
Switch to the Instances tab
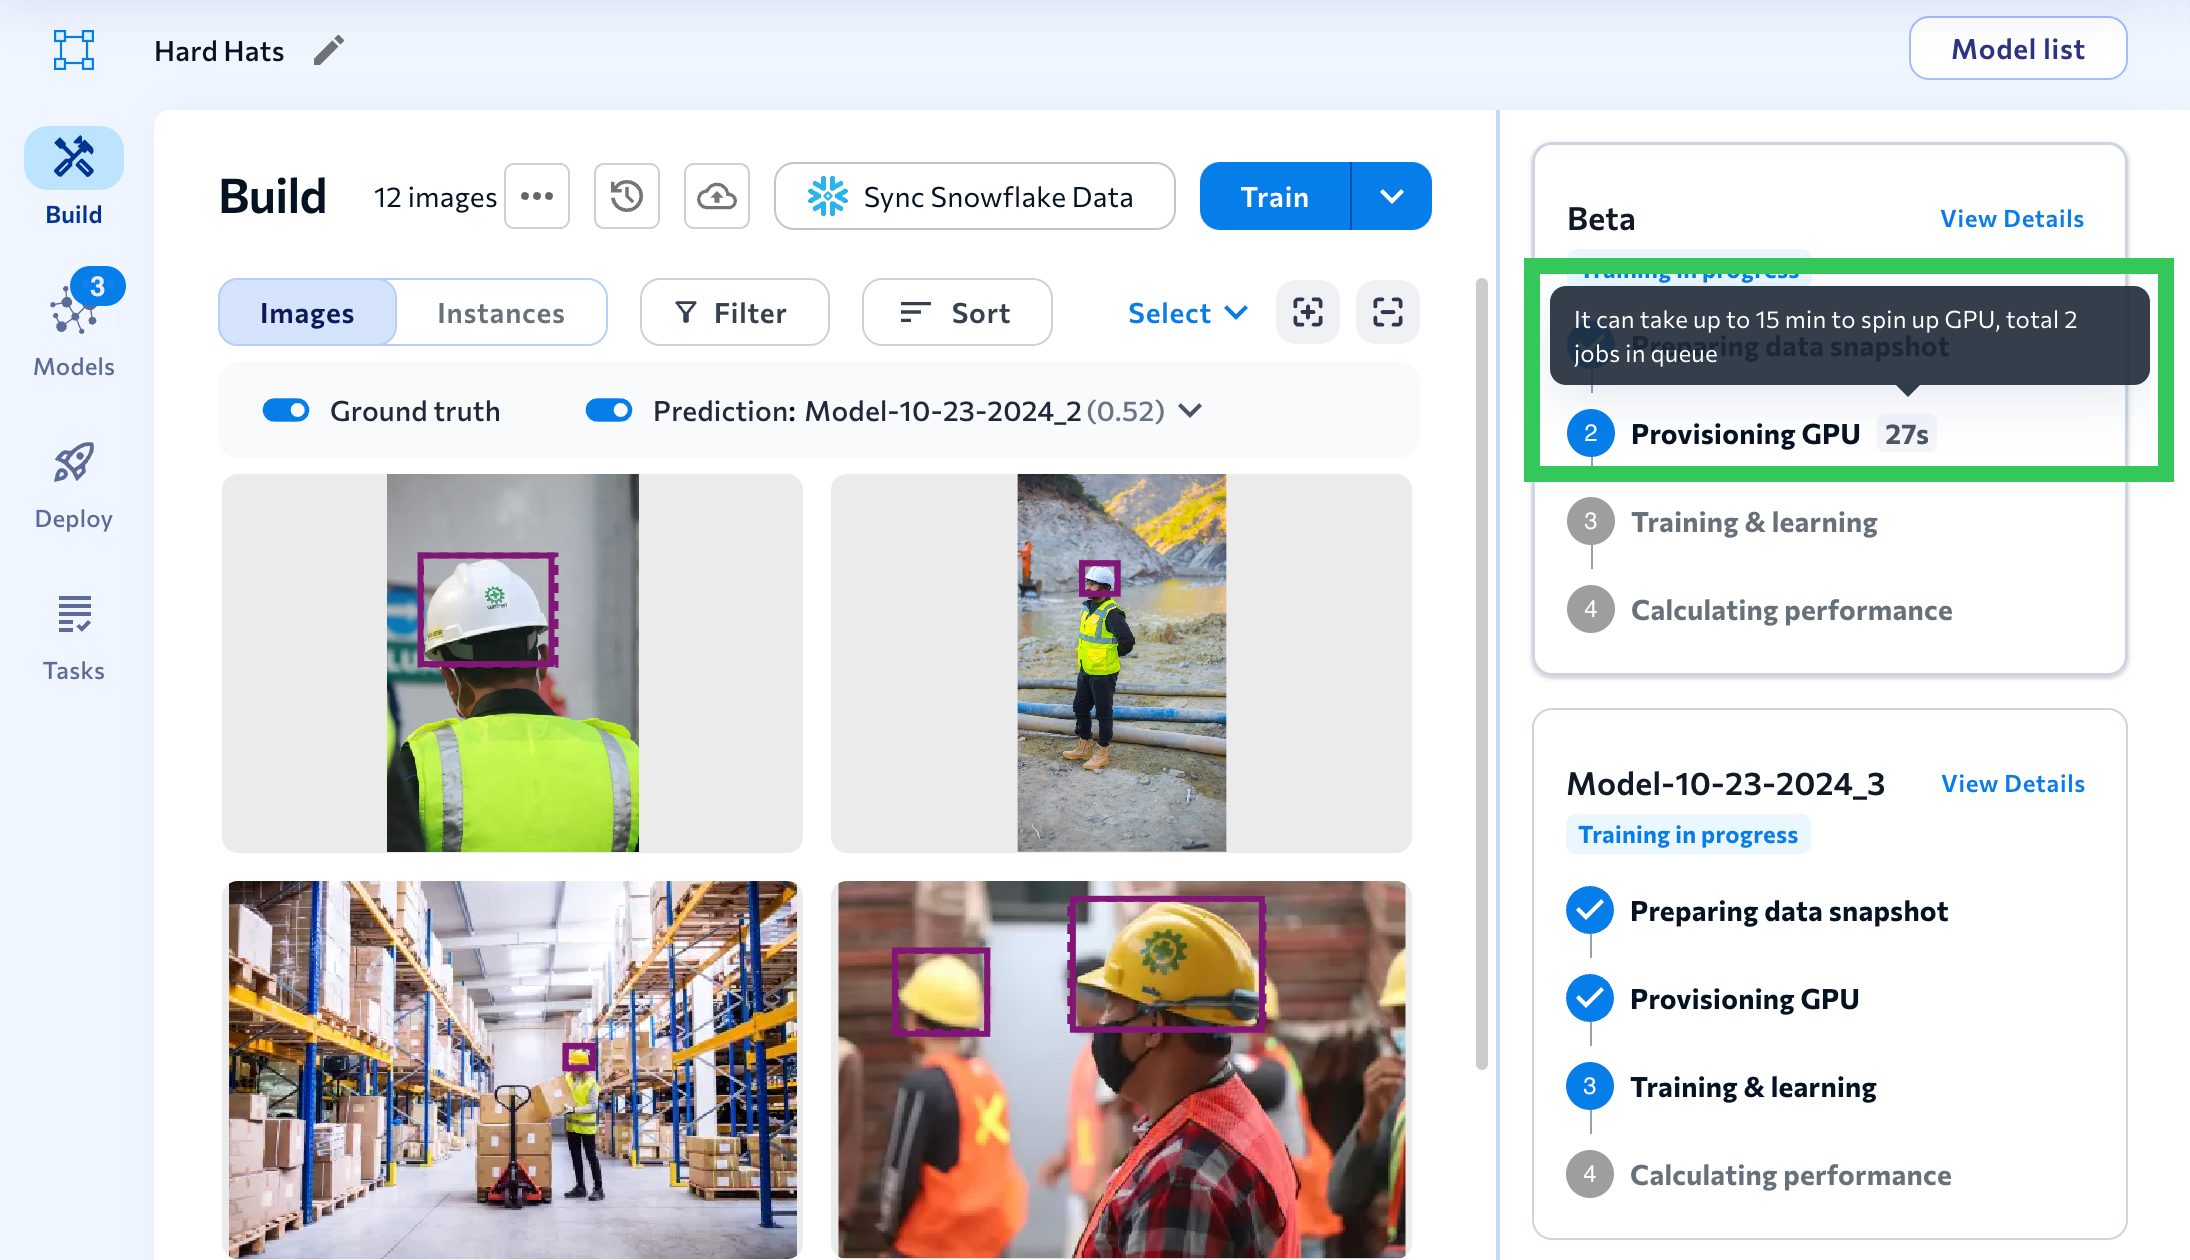(x=501, y=313)
